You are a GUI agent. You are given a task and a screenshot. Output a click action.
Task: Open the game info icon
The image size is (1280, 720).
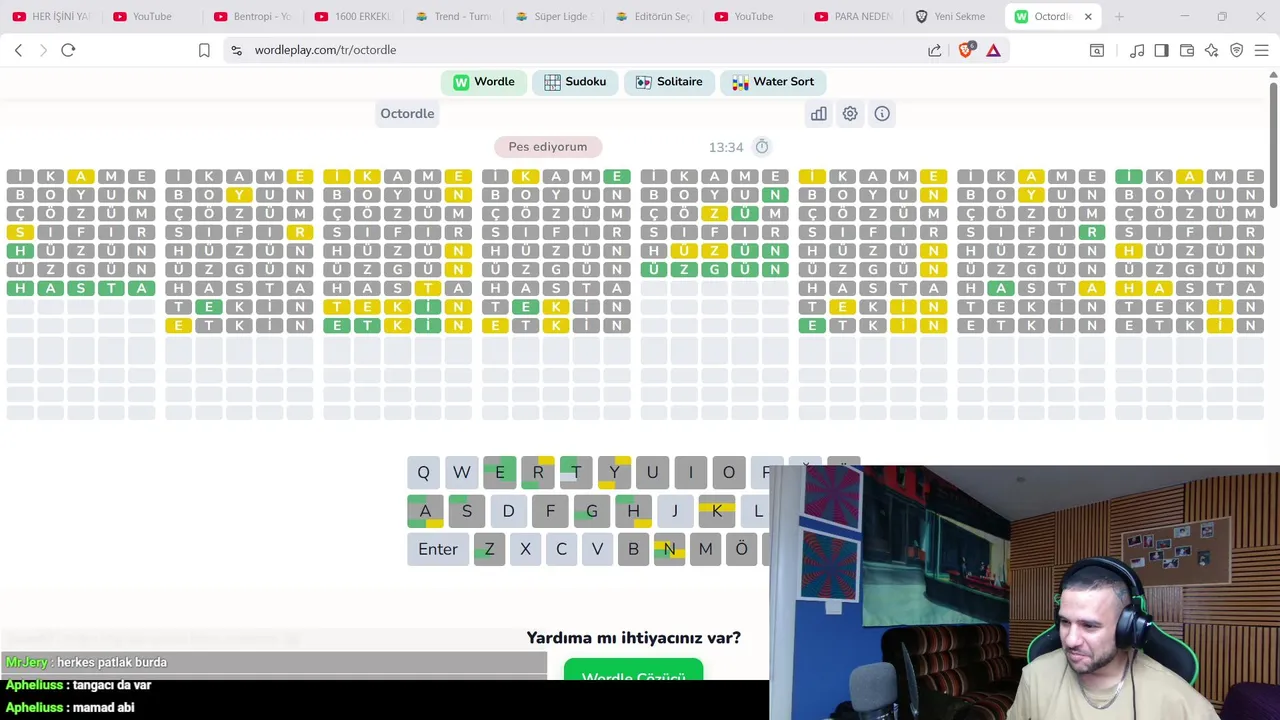[882, 114]
